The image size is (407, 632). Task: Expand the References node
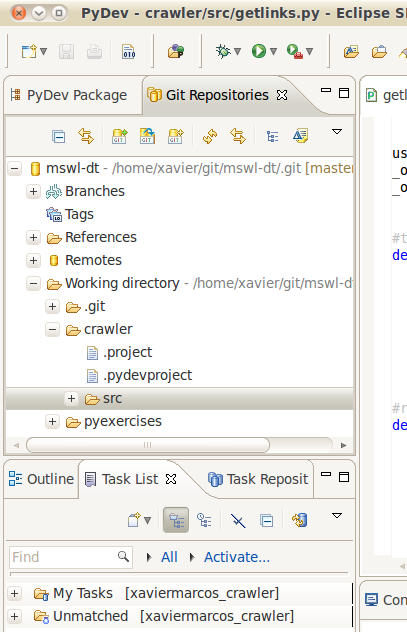tap(33, 237)
